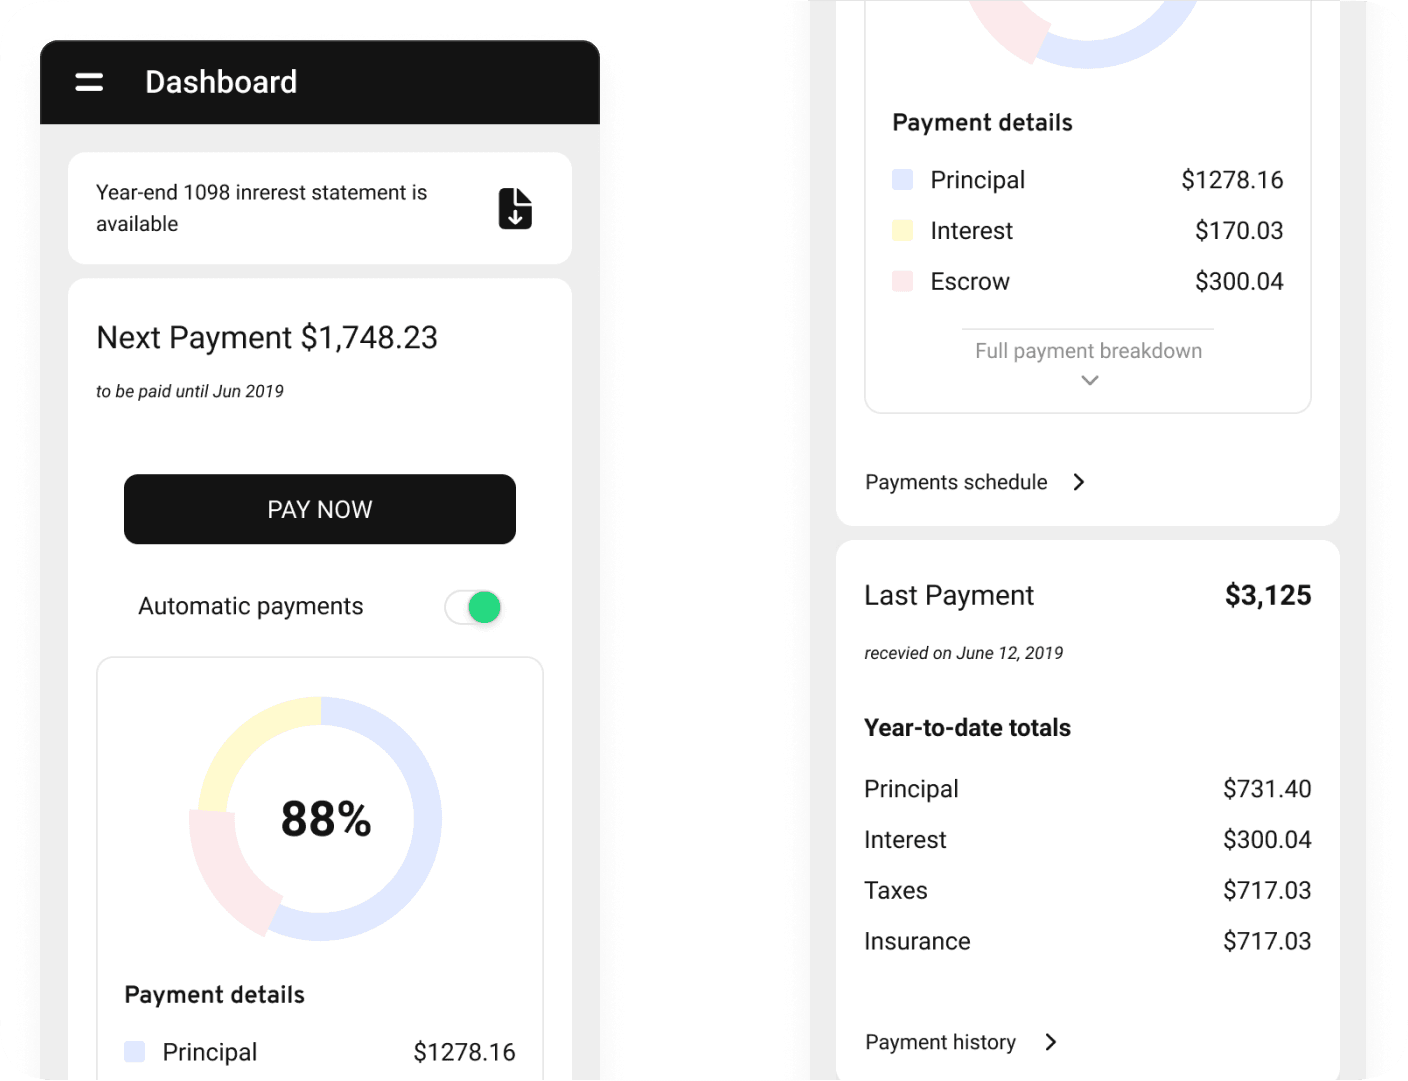
Task: Click the Next Payment $1,748.23 heading
Action: [267, 337]
